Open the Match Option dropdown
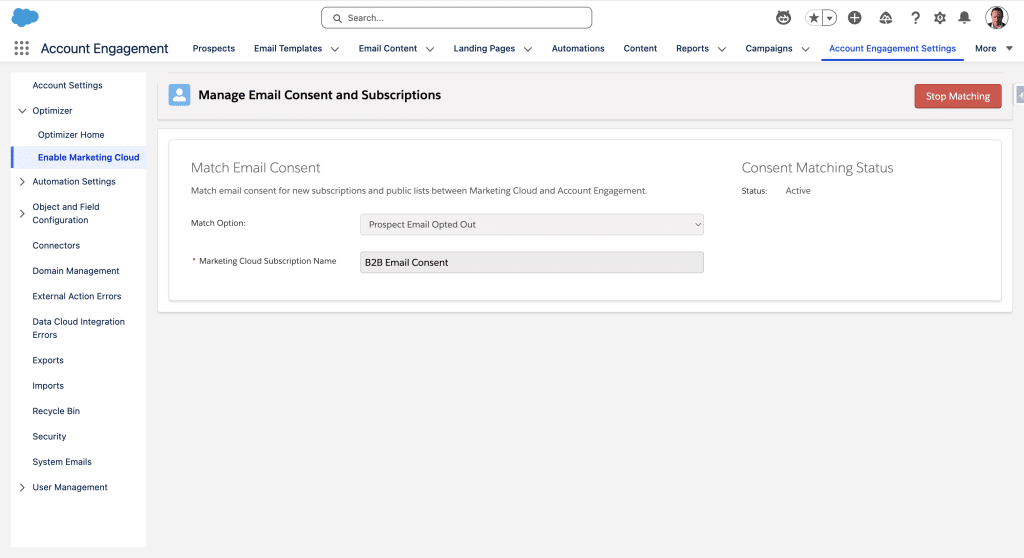1024x558 pixels. click(531, 225)
